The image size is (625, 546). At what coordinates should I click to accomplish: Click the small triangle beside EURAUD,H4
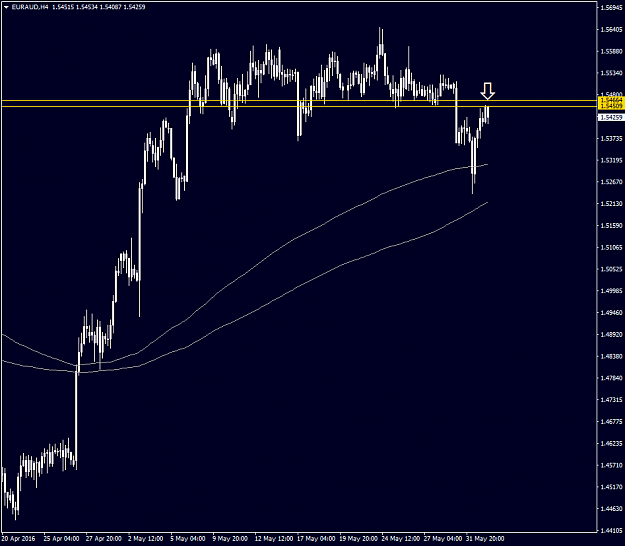click(6, 7)
